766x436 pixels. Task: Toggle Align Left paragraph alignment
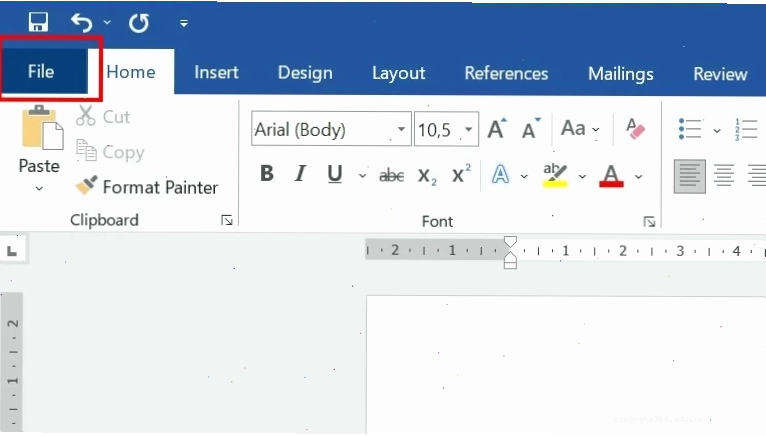click(x=689, y=176)
